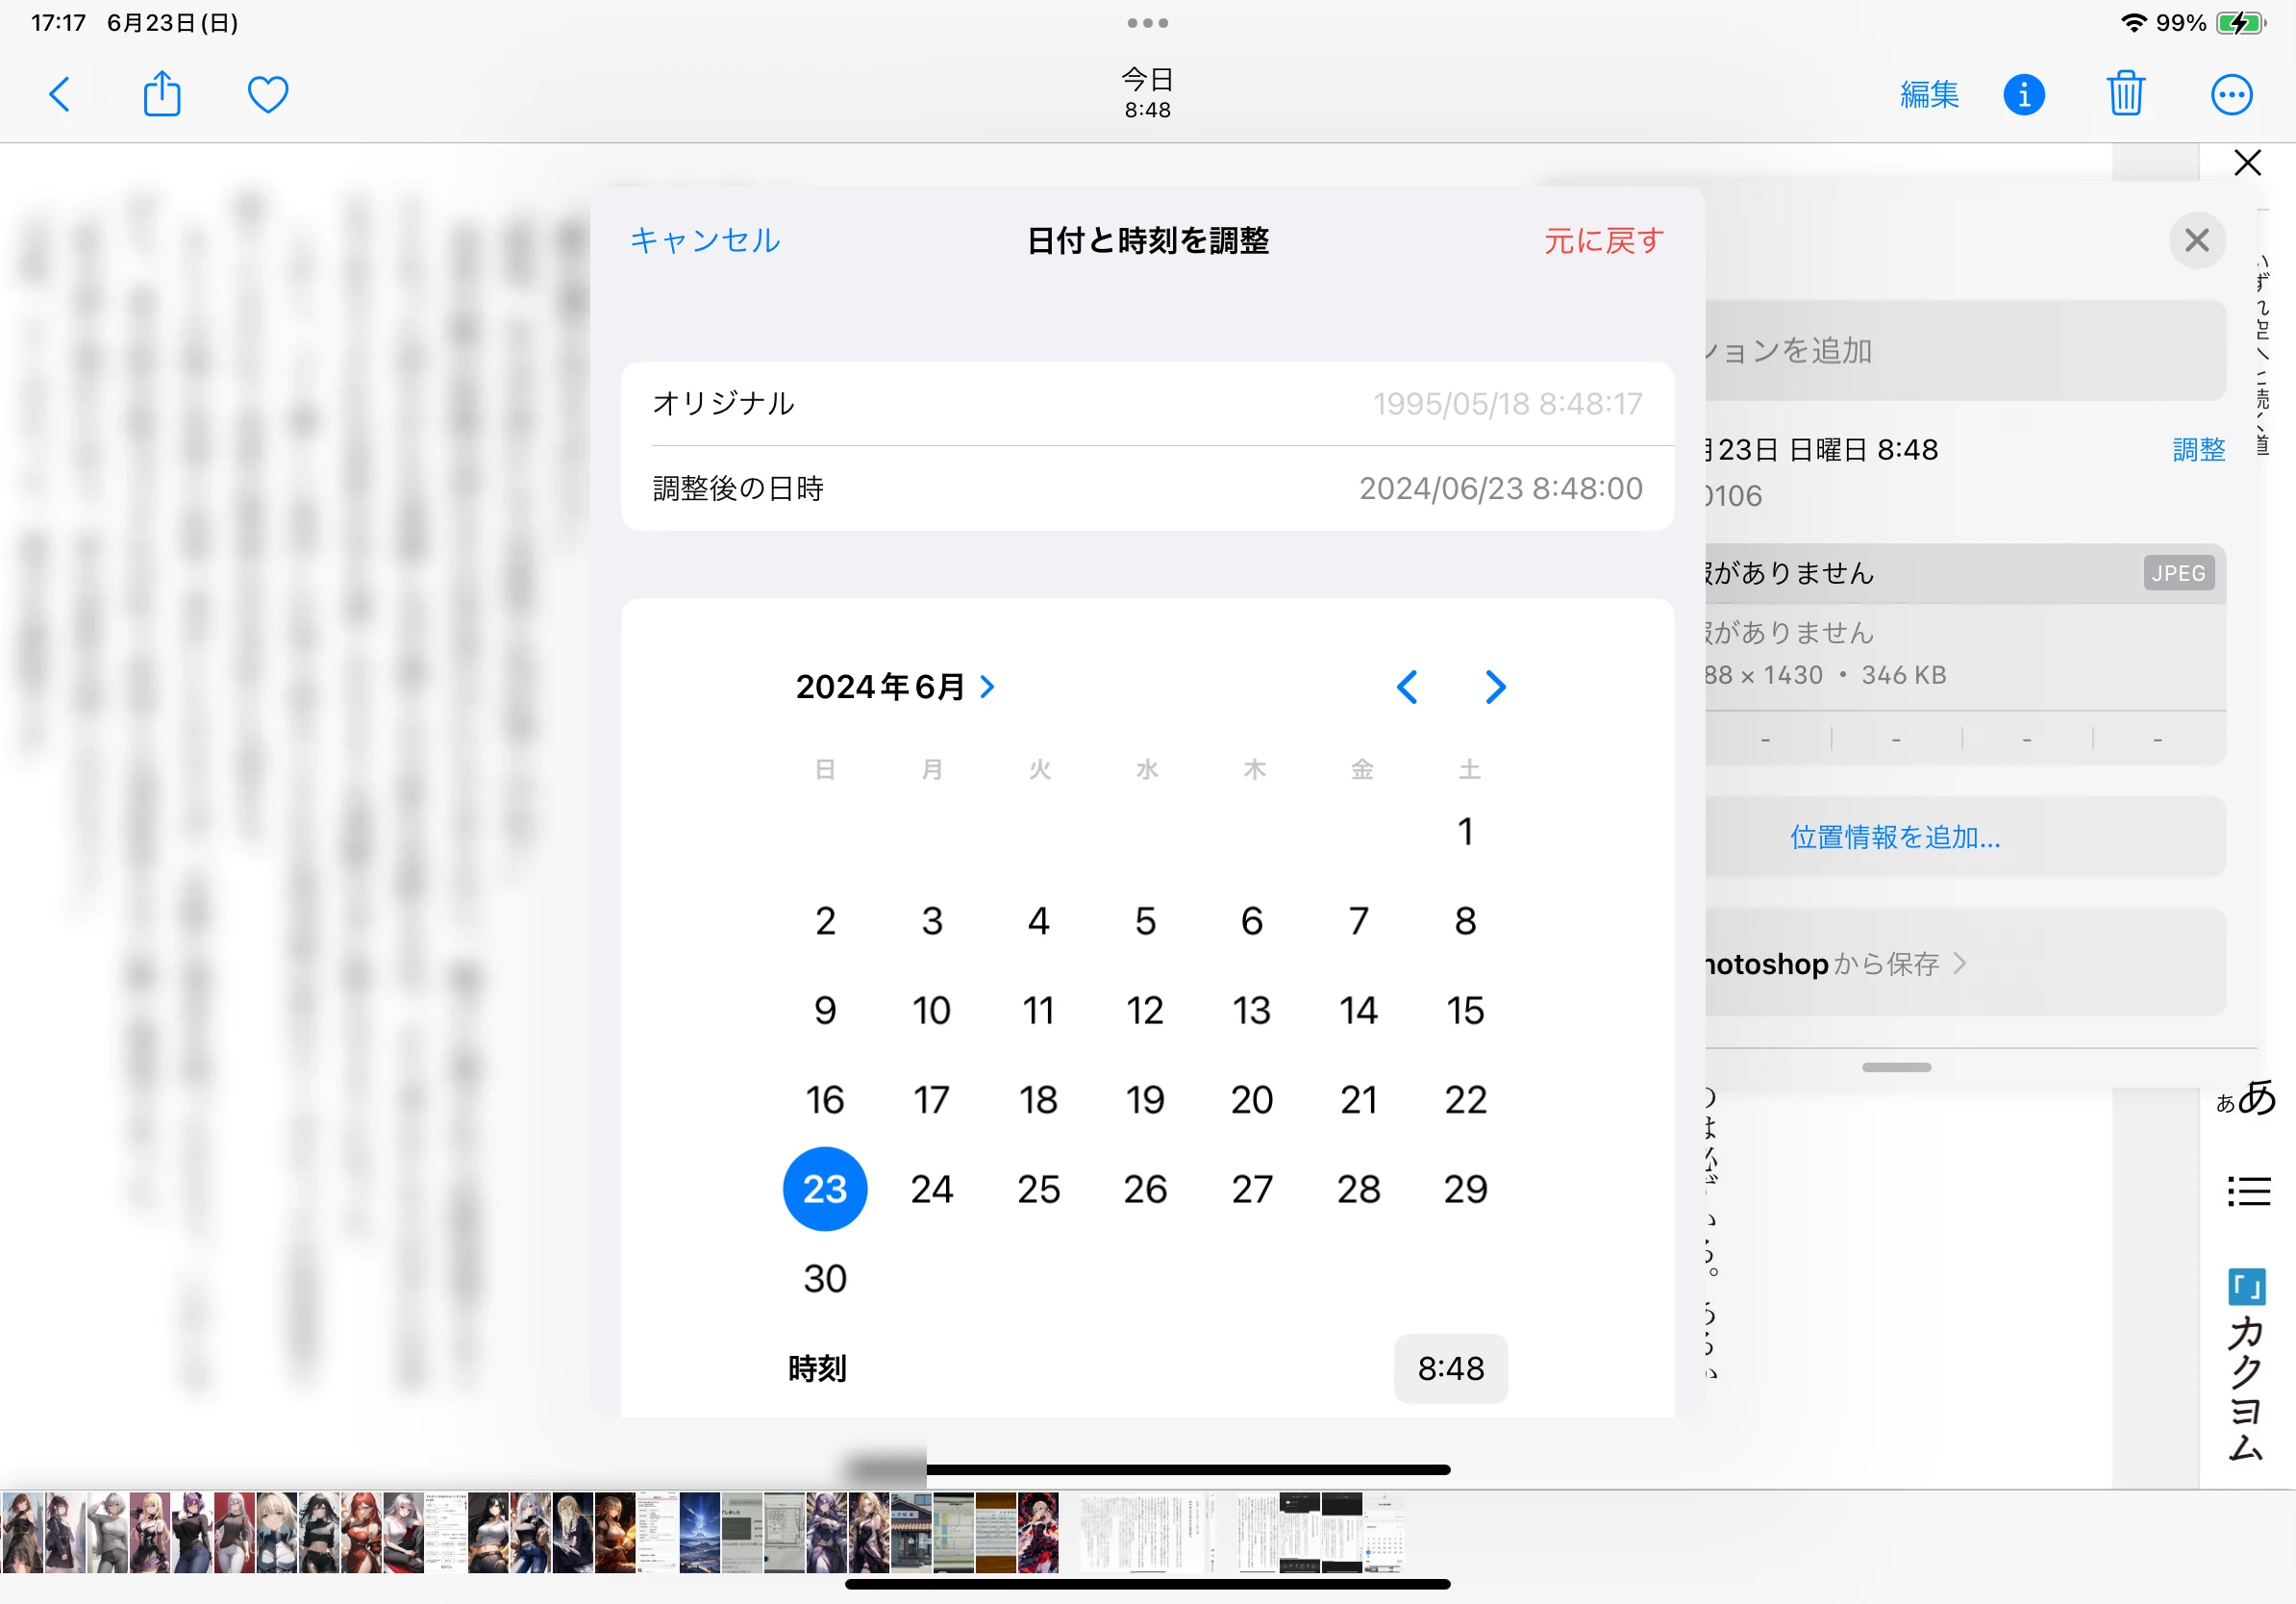Close the info panel with round X
The height and width of the screenshot is (1604, 2296).
pos(2196,240)
